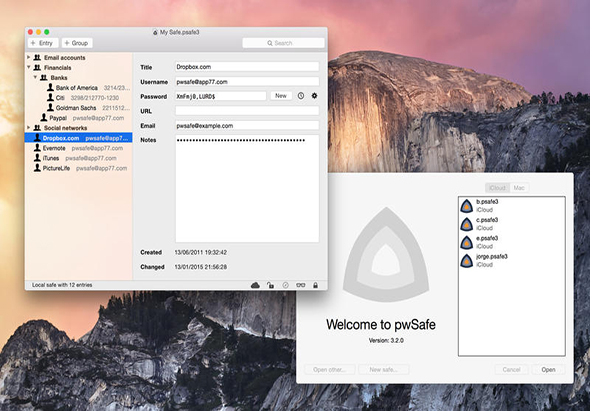
Task: Click the Banks group icon
Action: (x=44, y=78)
